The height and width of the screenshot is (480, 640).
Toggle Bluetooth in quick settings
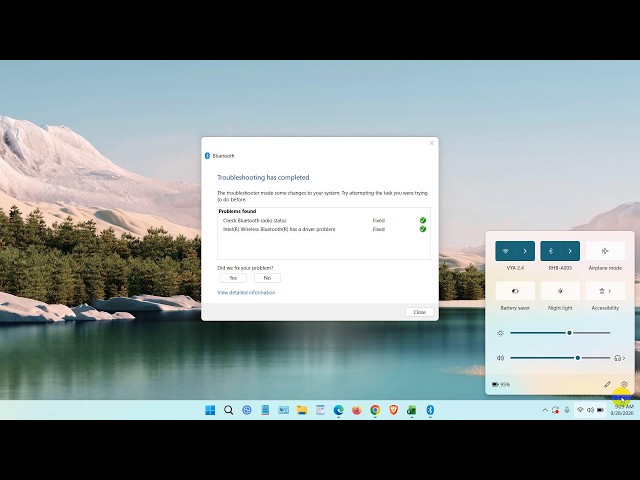coord(550,251)
